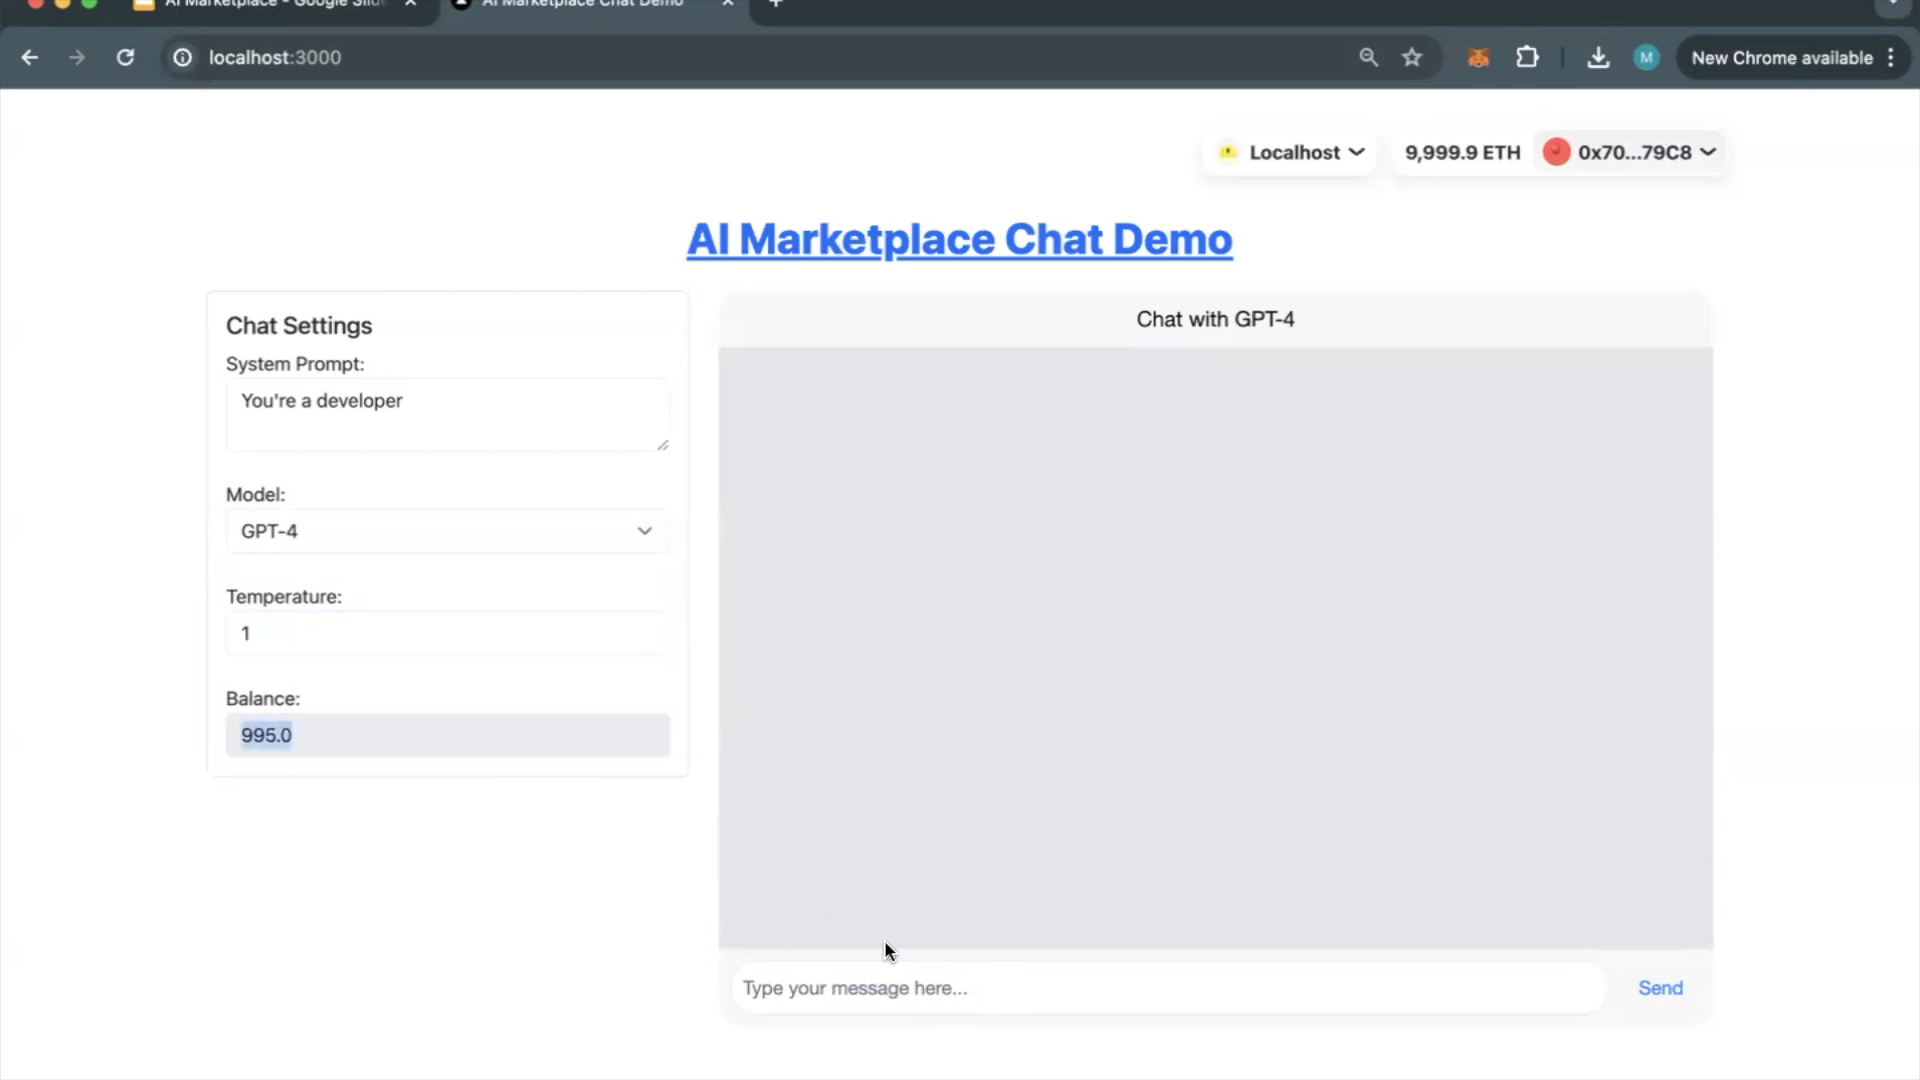Click the browser forward arrow
The width and height of the screenshot is (1920, 1080).
(77, 57)
